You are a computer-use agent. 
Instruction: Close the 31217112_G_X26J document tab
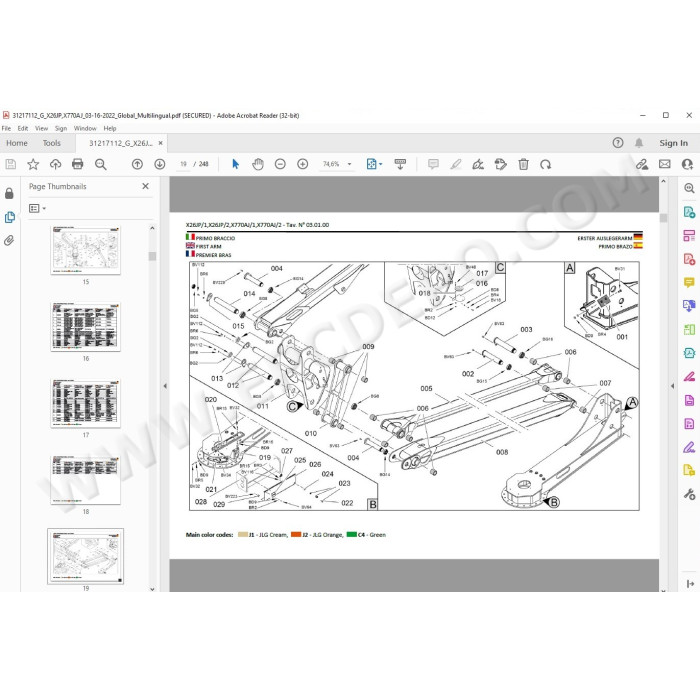pos(161,143)
